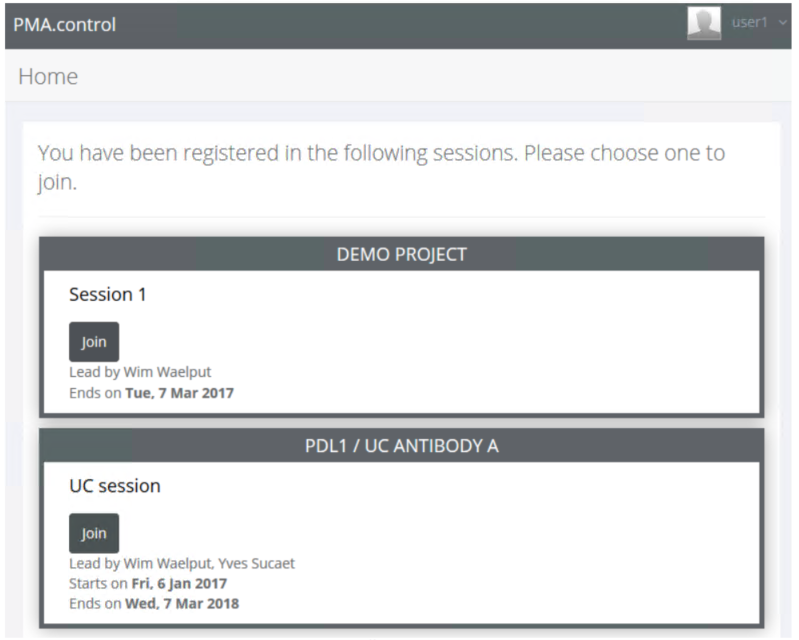Click the empty dark top navigation bar
799x640 pixels.
(400, 24)
